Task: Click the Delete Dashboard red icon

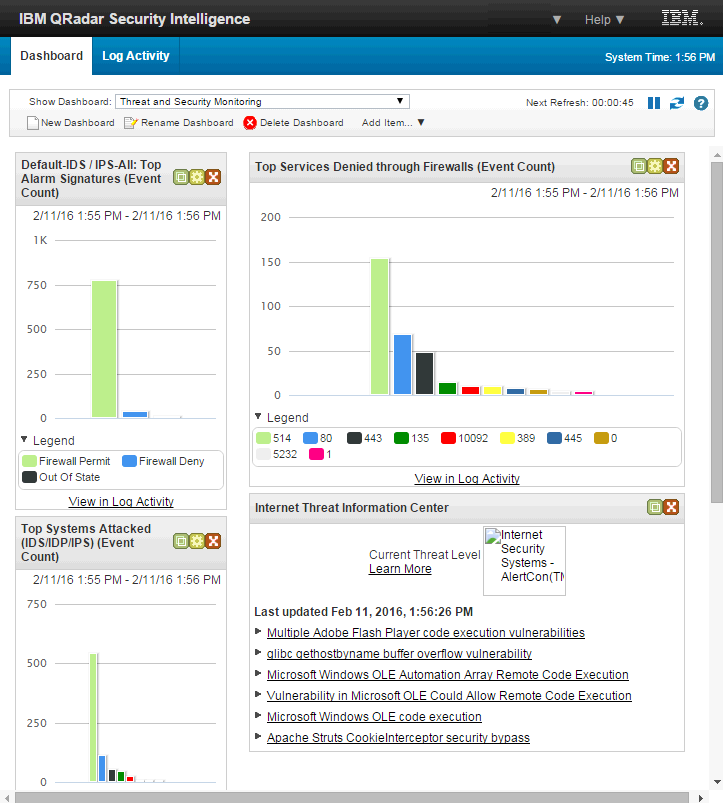Action: pos(250,123)
